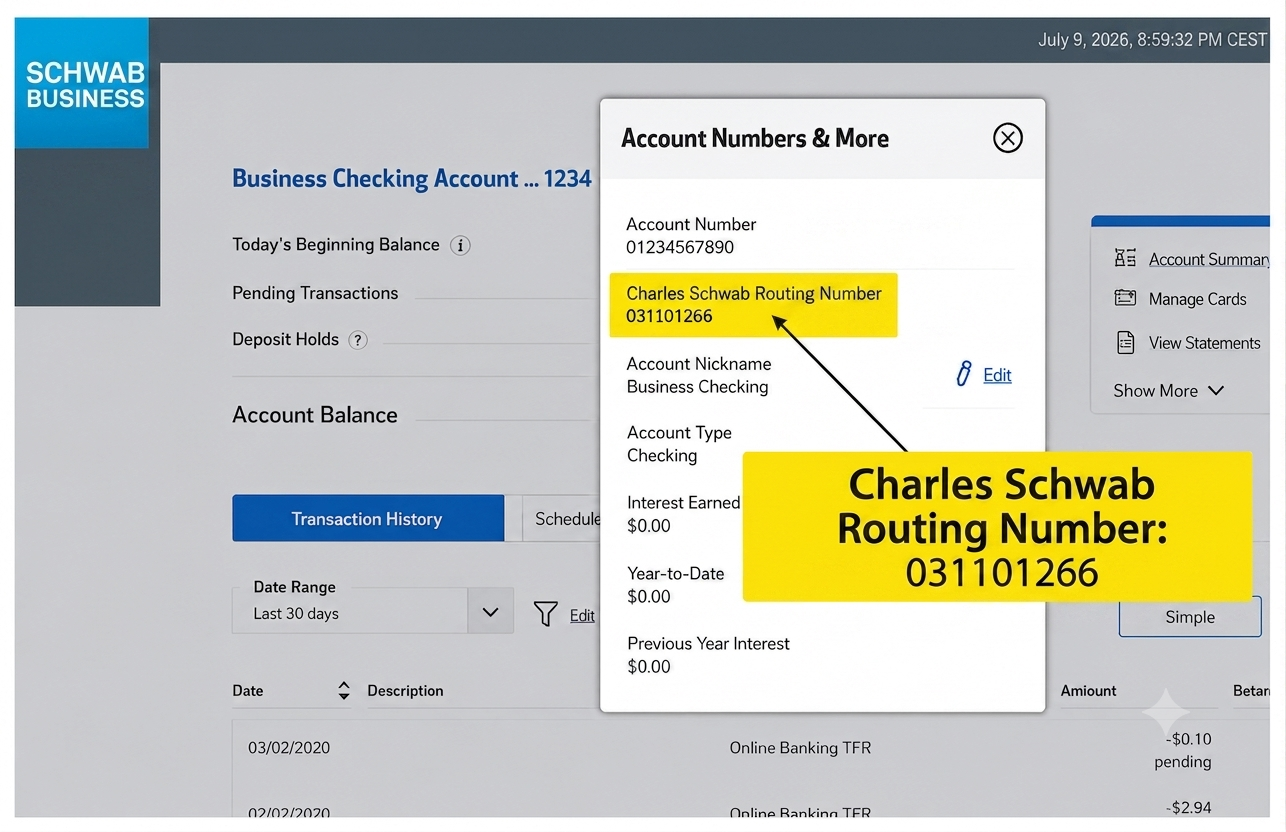Viewport: 1286px width, 832px height.
Task: Select the account number 01234567890
Action: (680, 247)
